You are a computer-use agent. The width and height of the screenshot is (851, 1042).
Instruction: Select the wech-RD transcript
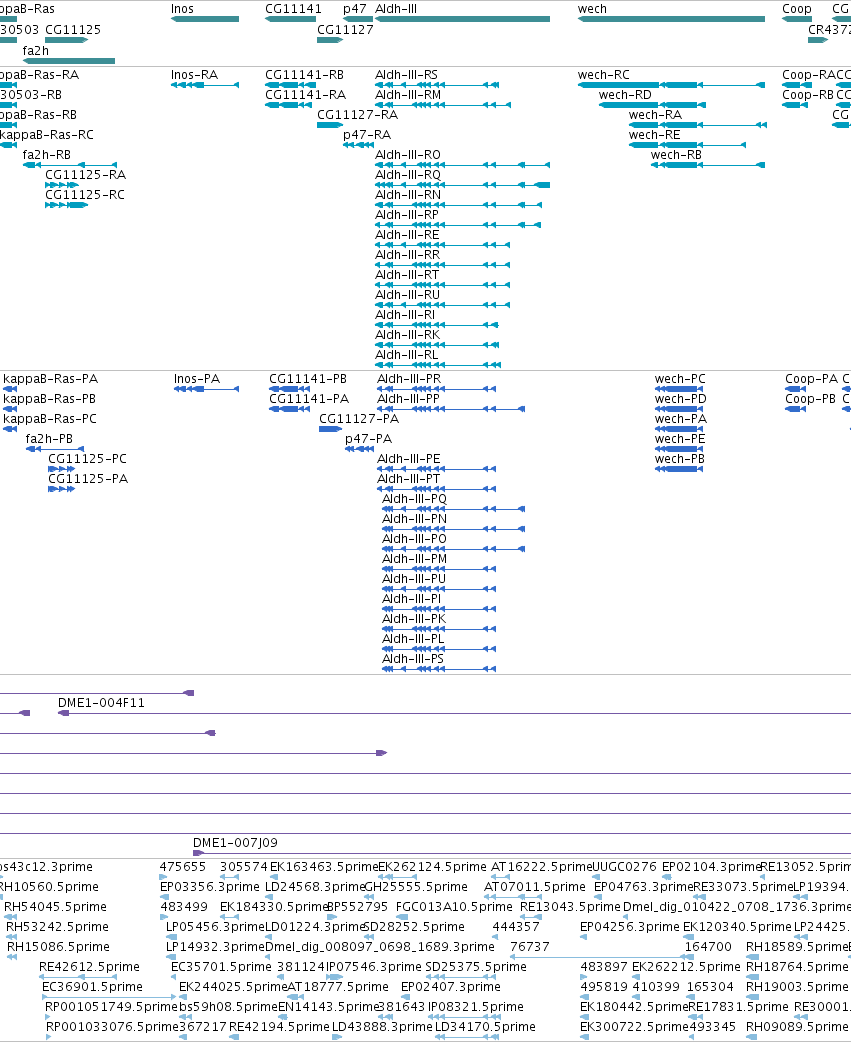[x=652, y=105]
